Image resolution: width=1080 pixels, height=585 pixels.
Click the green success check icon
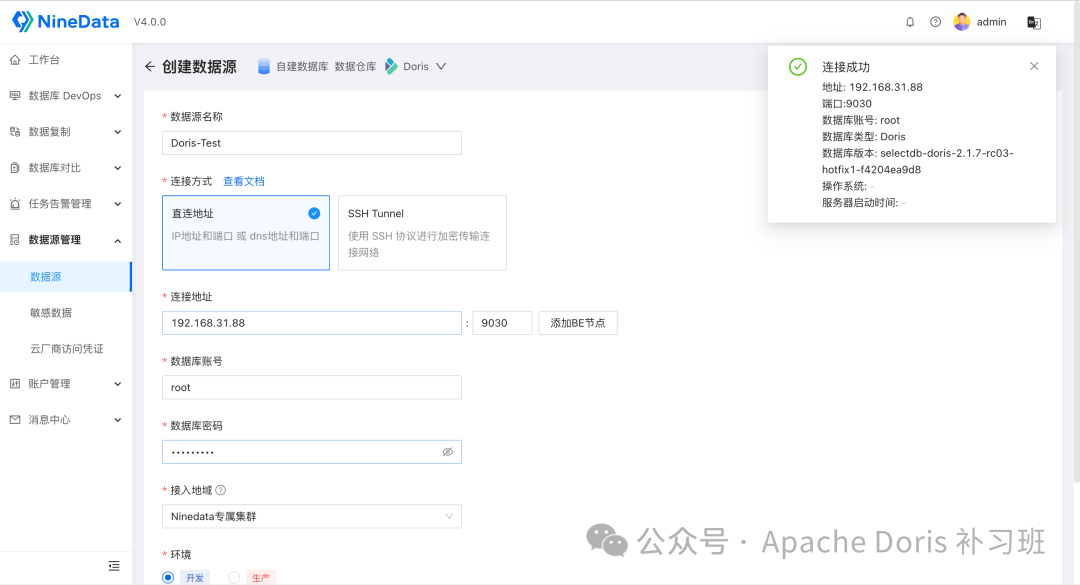[x=798, y=67]
